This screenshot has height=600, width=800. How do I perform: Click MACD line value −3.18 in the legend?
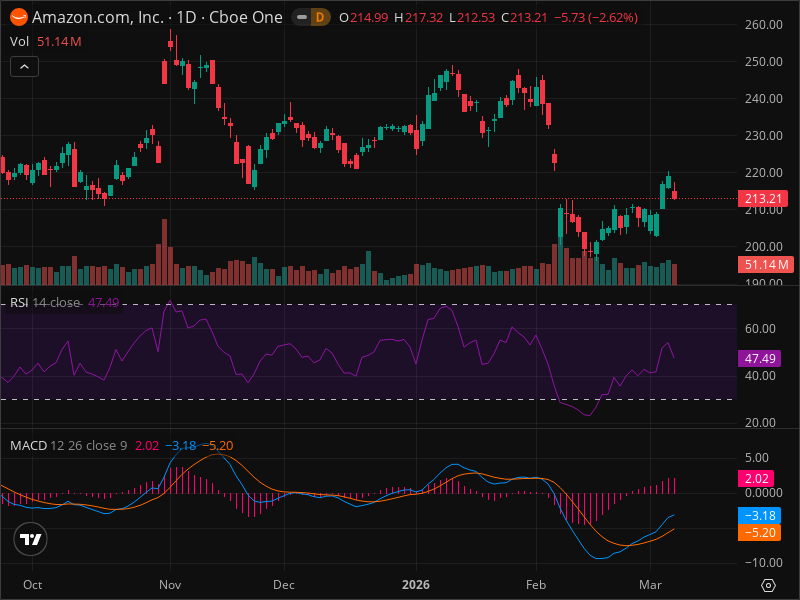tap(181, 446)
